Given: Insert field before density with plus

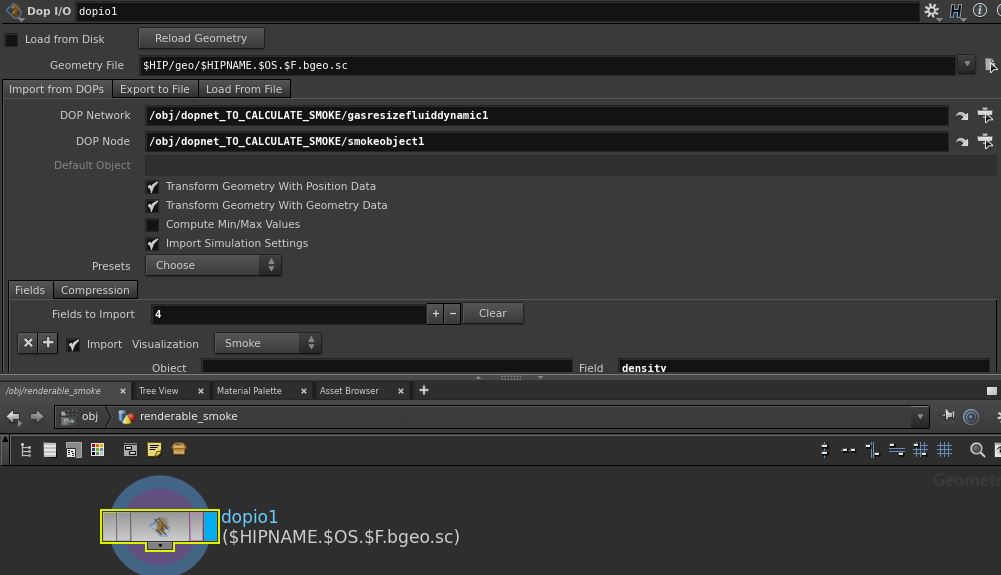Looking at the screenshot, I should [x=48, y=343].
